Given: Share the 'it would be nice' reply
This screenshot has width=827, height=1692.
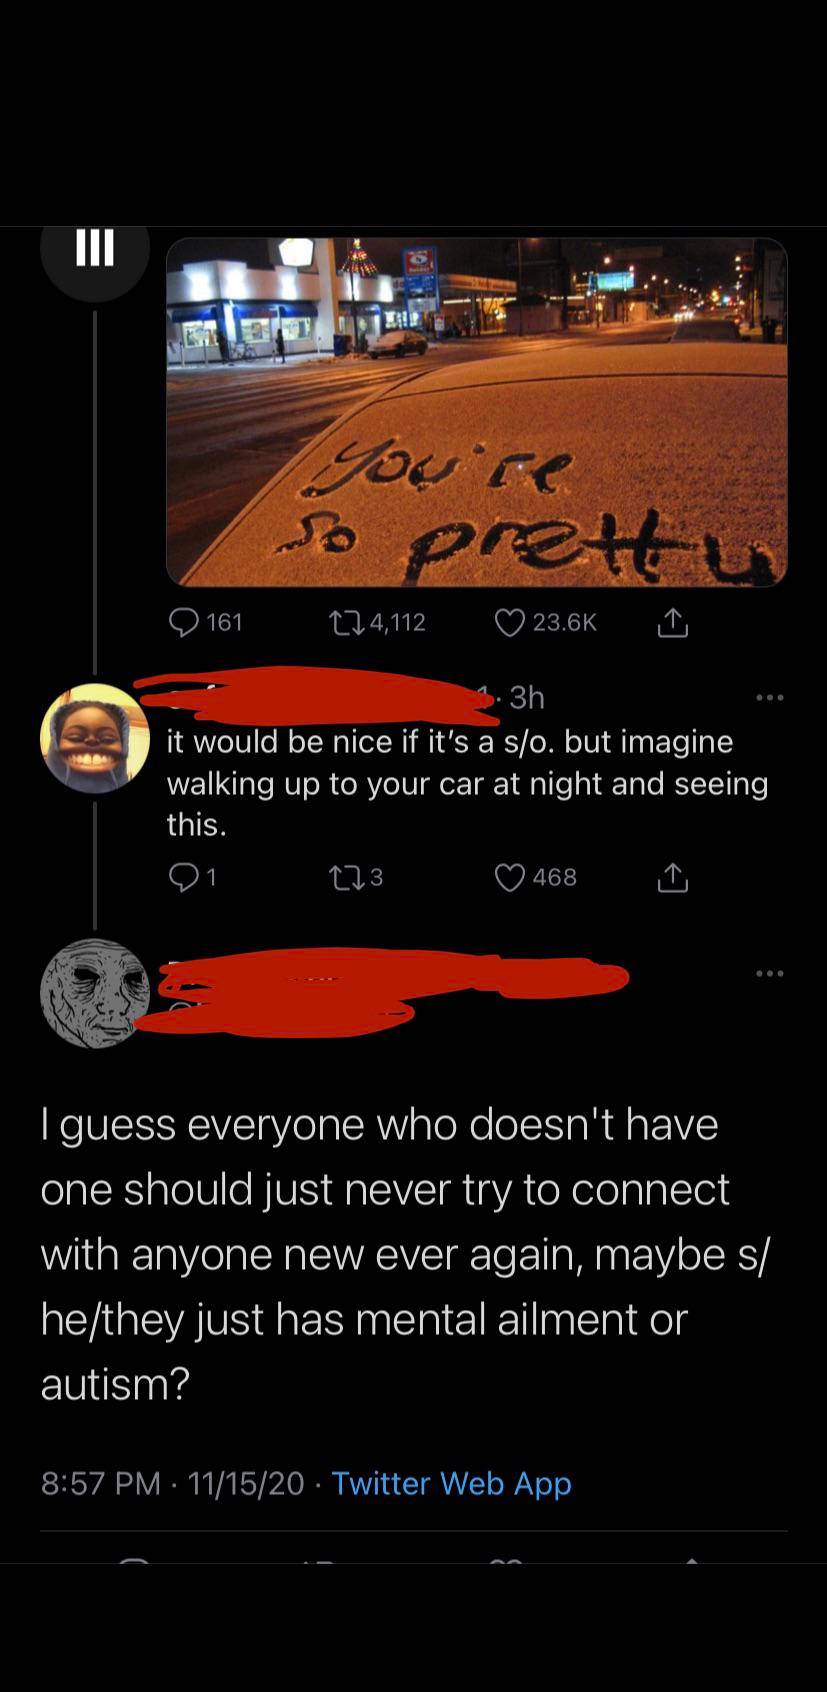Looking at the screenshot, I should point(673,877).
